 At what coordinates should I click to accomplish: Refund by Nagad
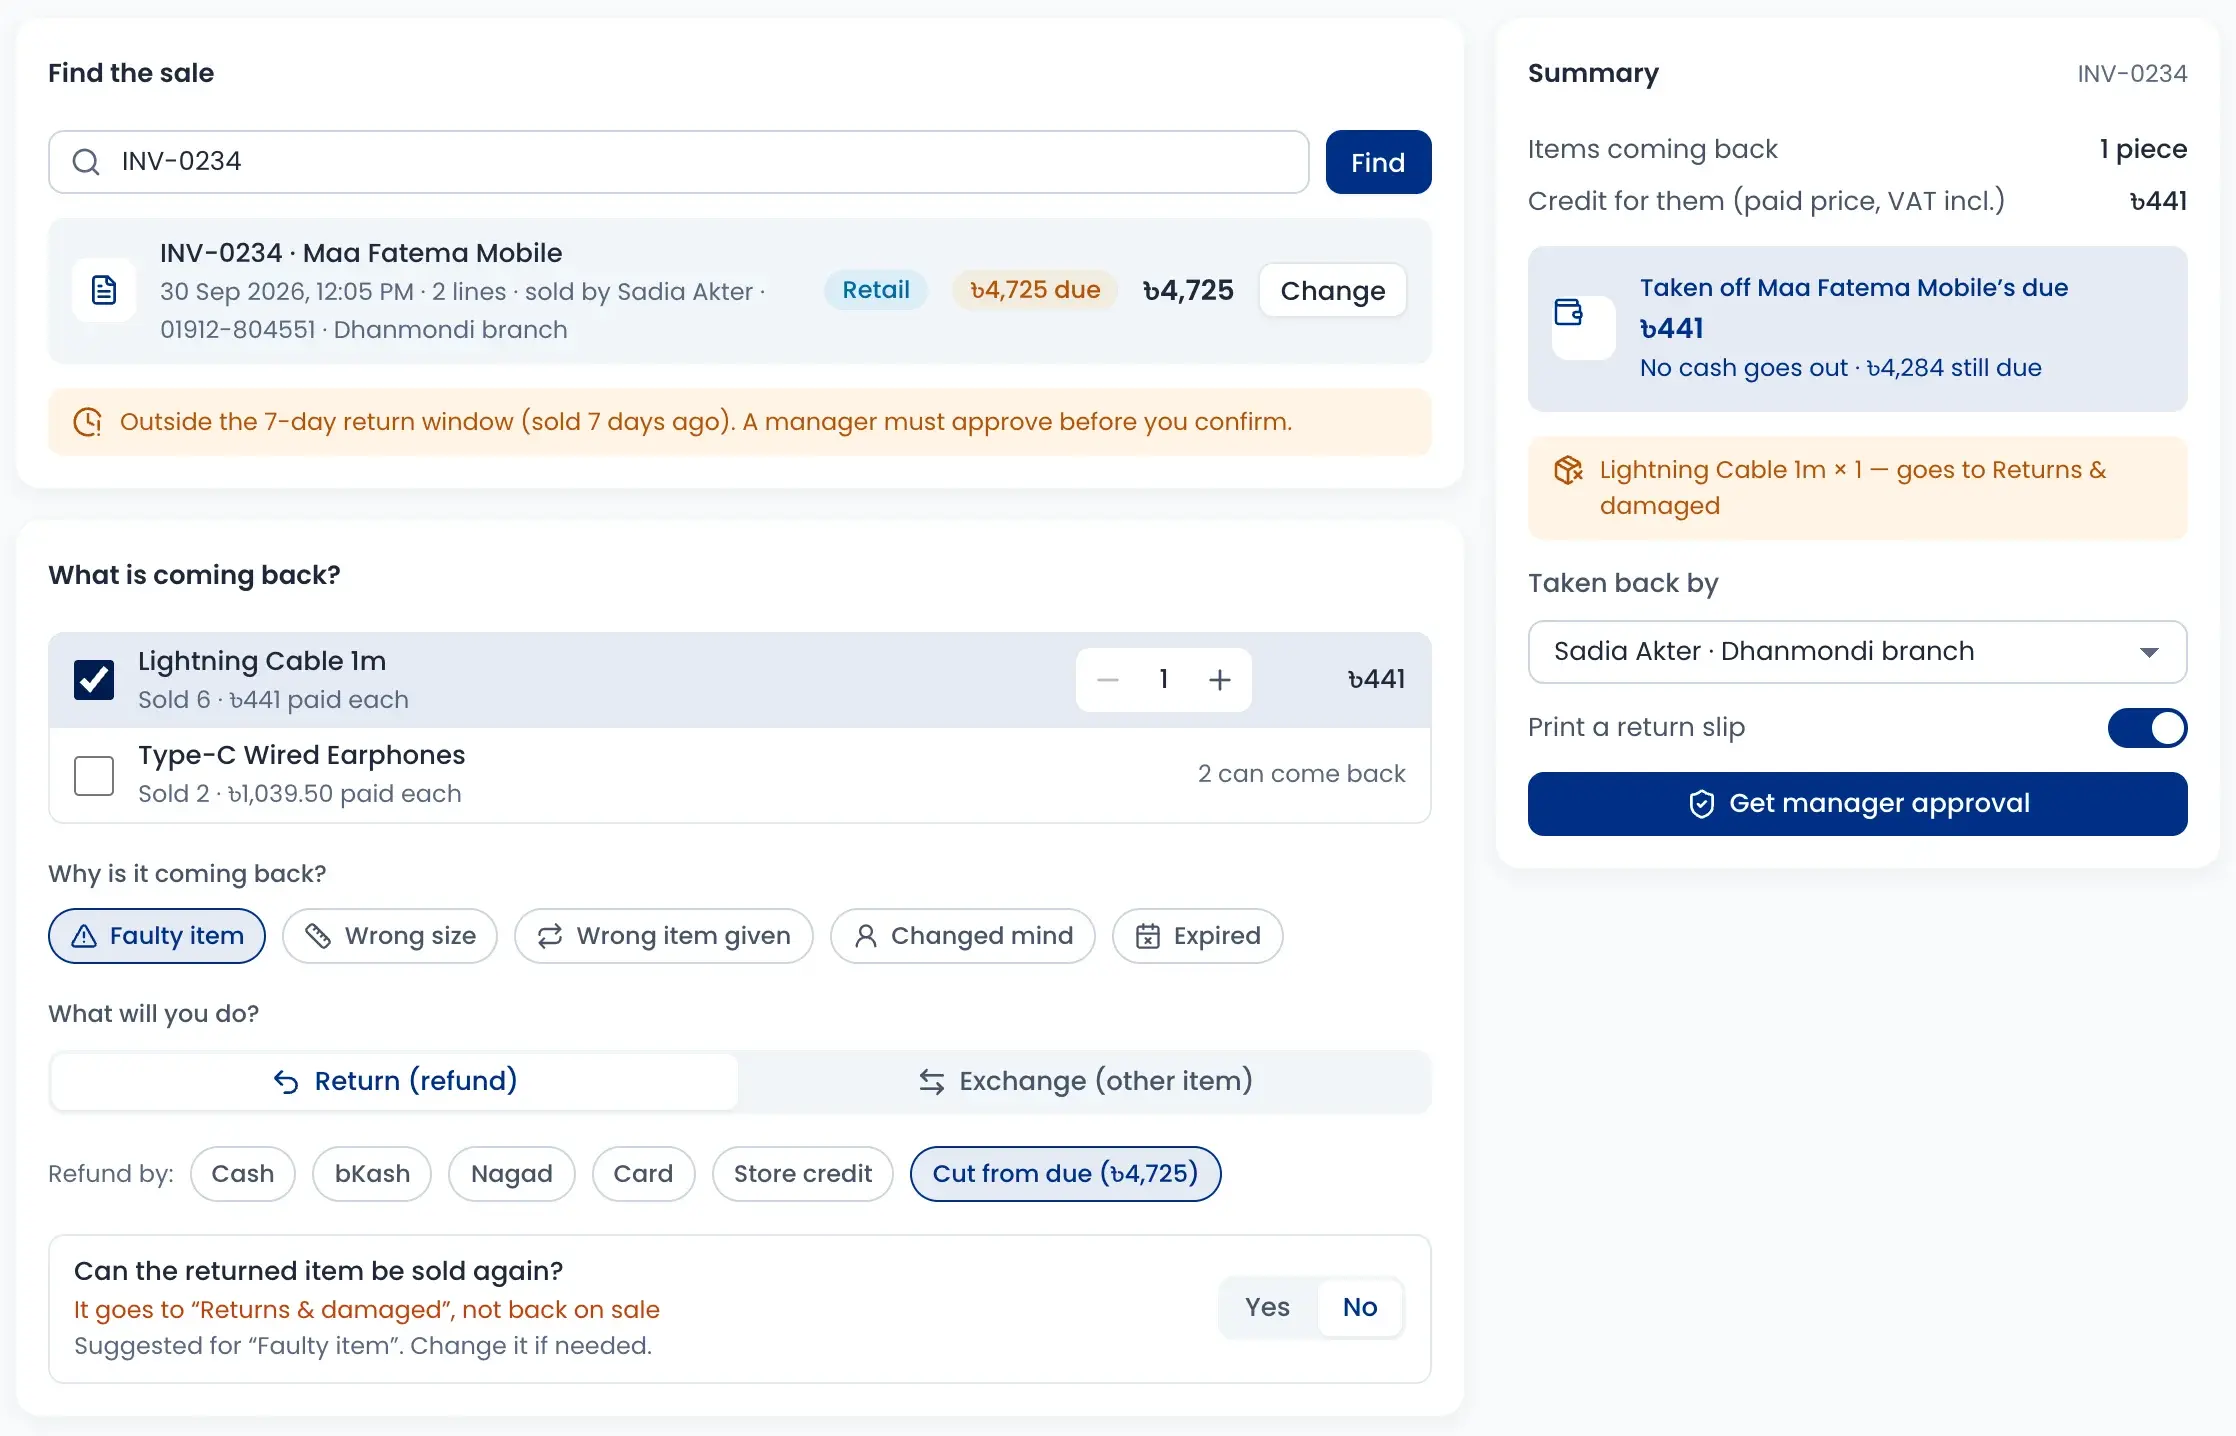pyautogui.click(x=512, y=1174)
